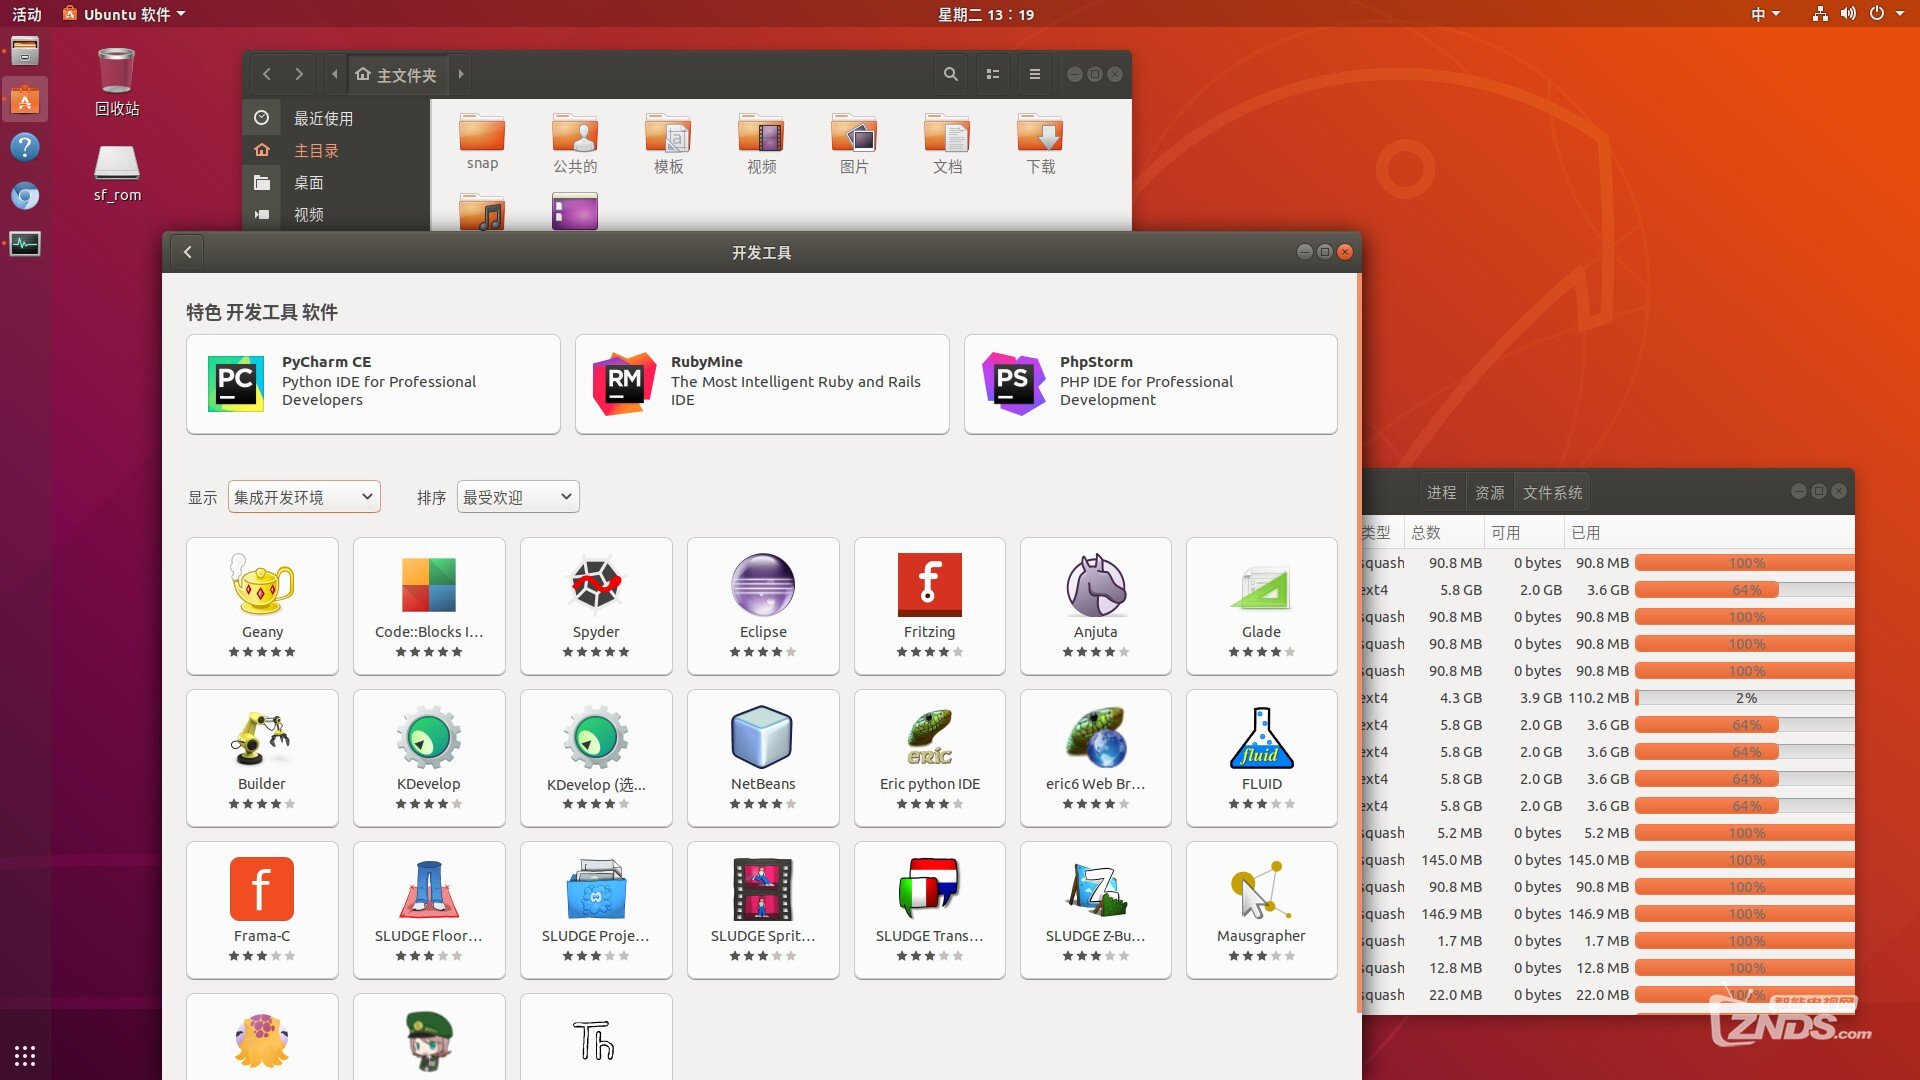Screen dimensions: 1920x1080
Task: Open Ubuntu 软件 app menu in top bar
Action: [x=125, y=14]
